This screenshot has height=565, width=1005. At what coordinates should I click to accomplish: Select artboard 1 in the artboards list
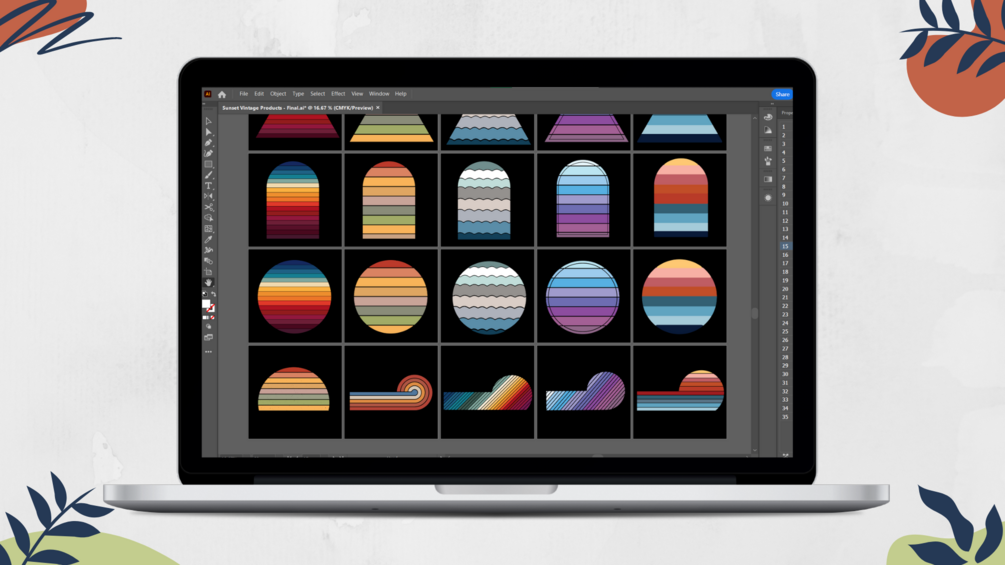click(x=783, y=127)
